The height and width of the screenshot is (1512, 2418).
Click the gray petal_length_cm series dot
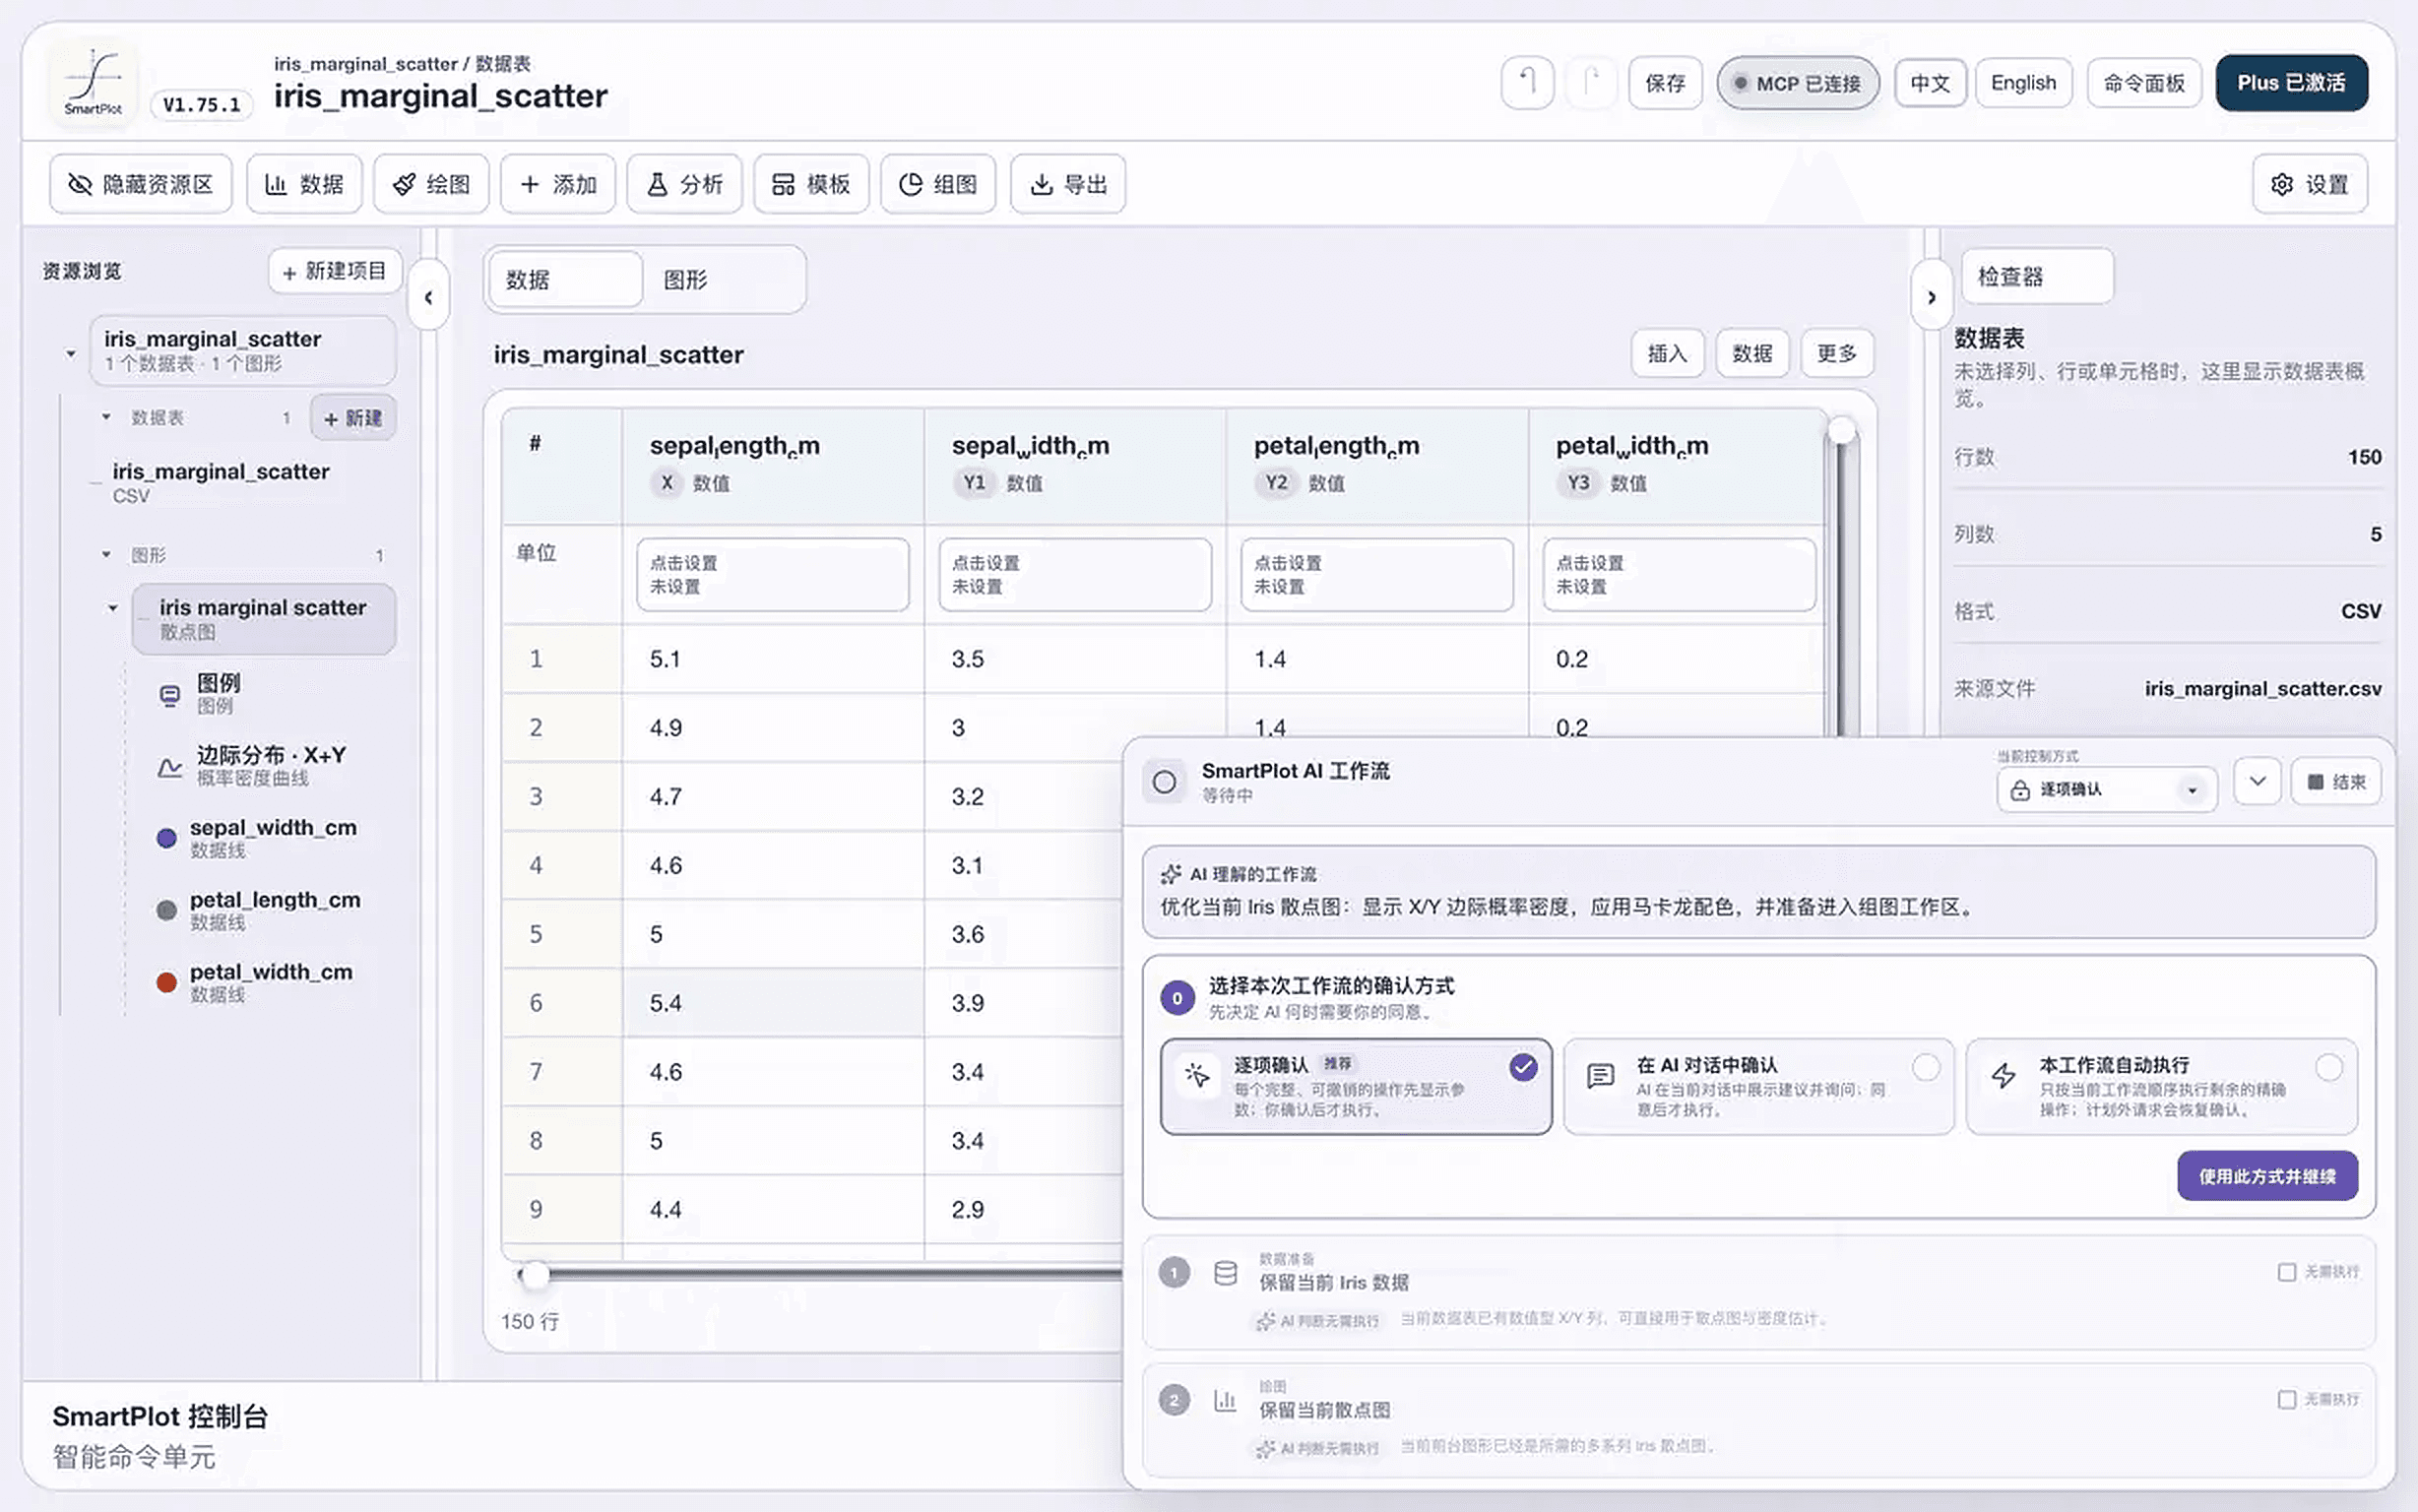167,910
